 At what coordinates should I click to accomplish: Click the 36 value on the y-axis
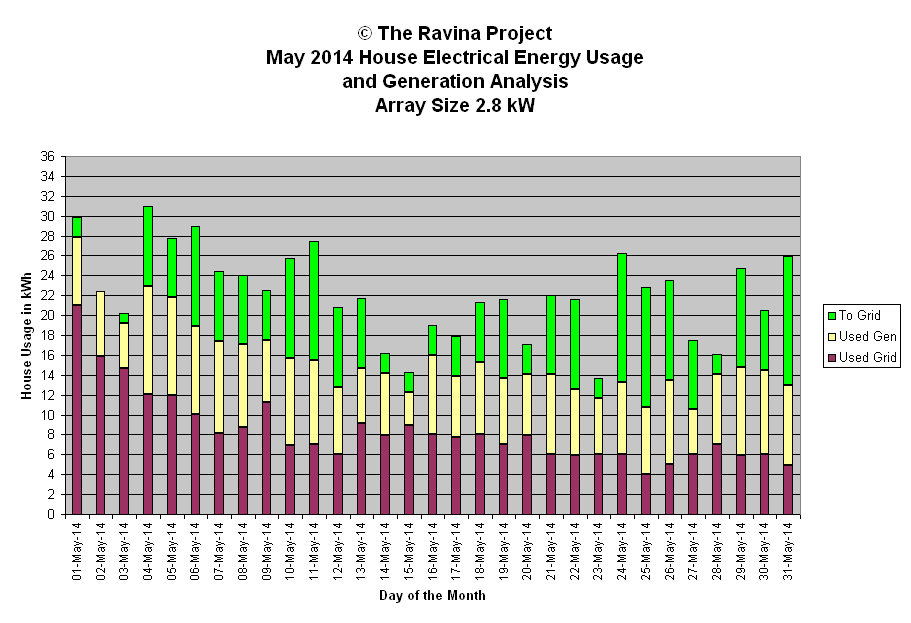(x=48, y=157)
